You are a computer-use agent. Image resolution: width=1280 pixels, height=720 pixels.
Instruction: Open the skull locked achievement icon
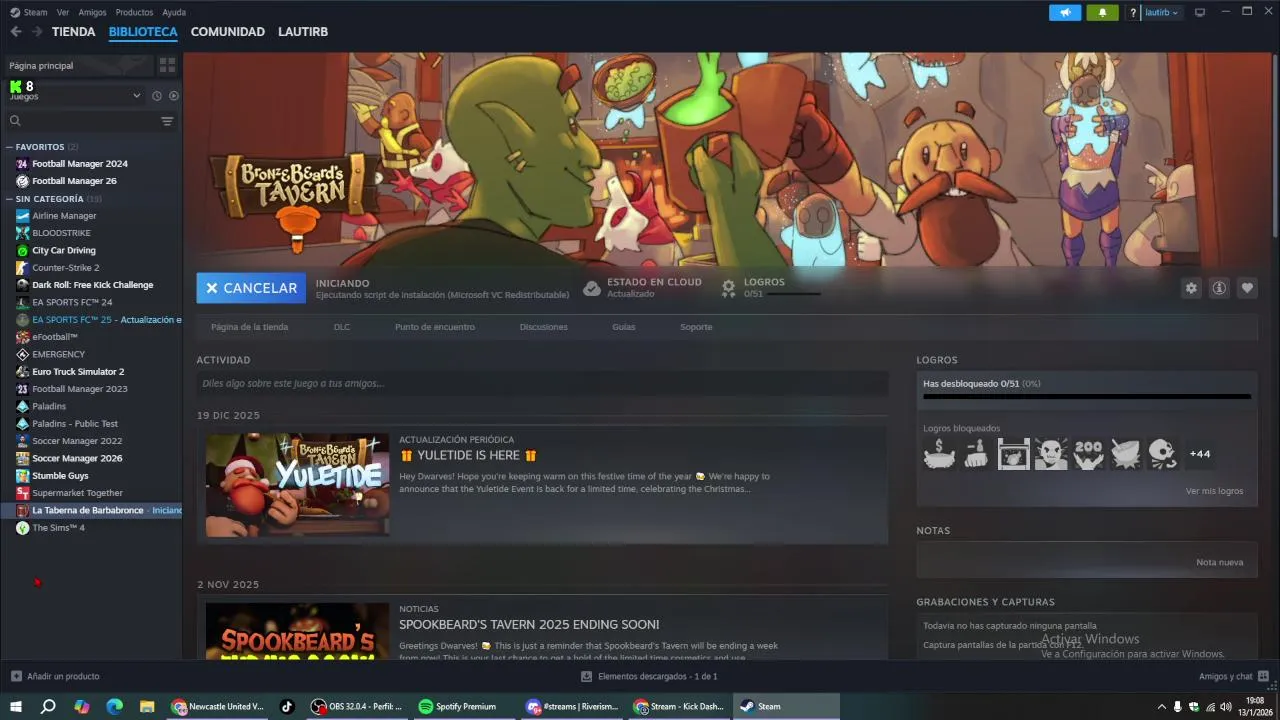tap(1162, 454)
